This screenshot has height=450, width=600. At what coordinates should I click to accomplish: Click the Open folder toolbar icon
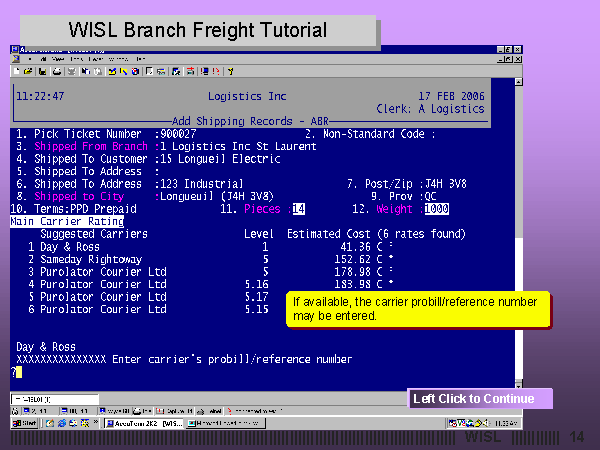(x=28, y=71)
